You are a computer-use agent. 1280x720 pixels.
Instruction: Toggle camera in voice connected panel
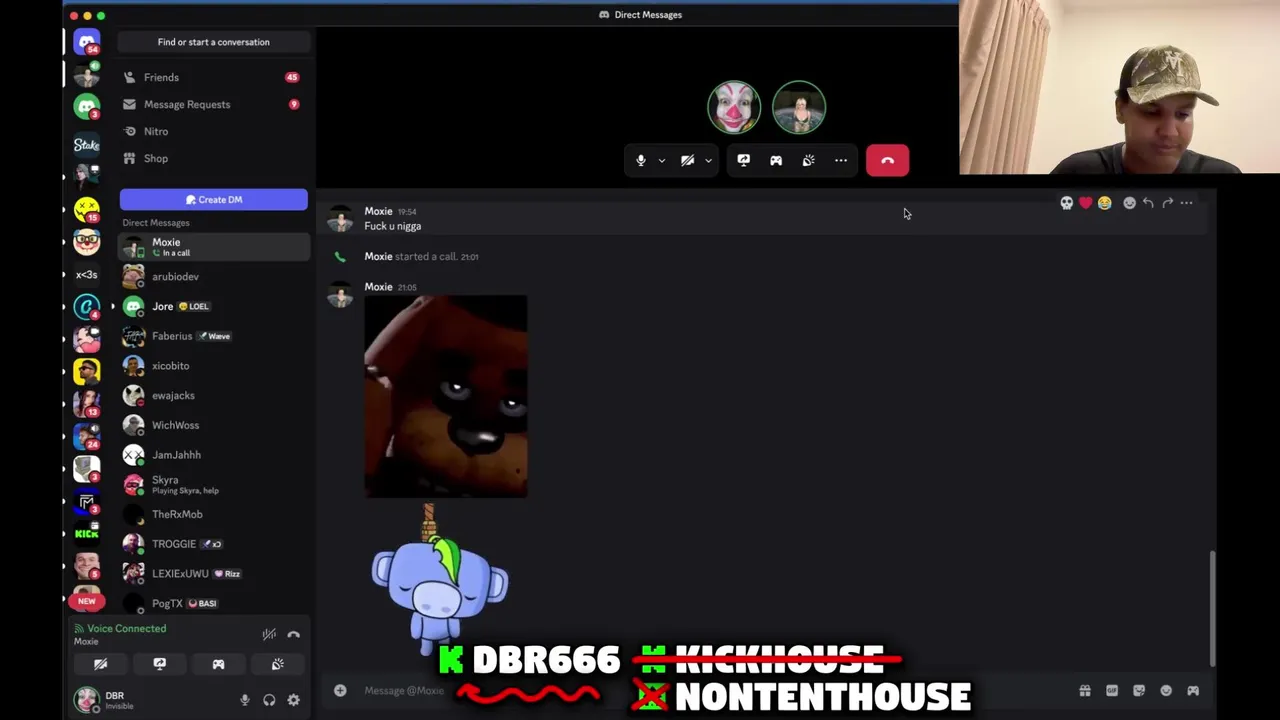(x=101, y=664)
